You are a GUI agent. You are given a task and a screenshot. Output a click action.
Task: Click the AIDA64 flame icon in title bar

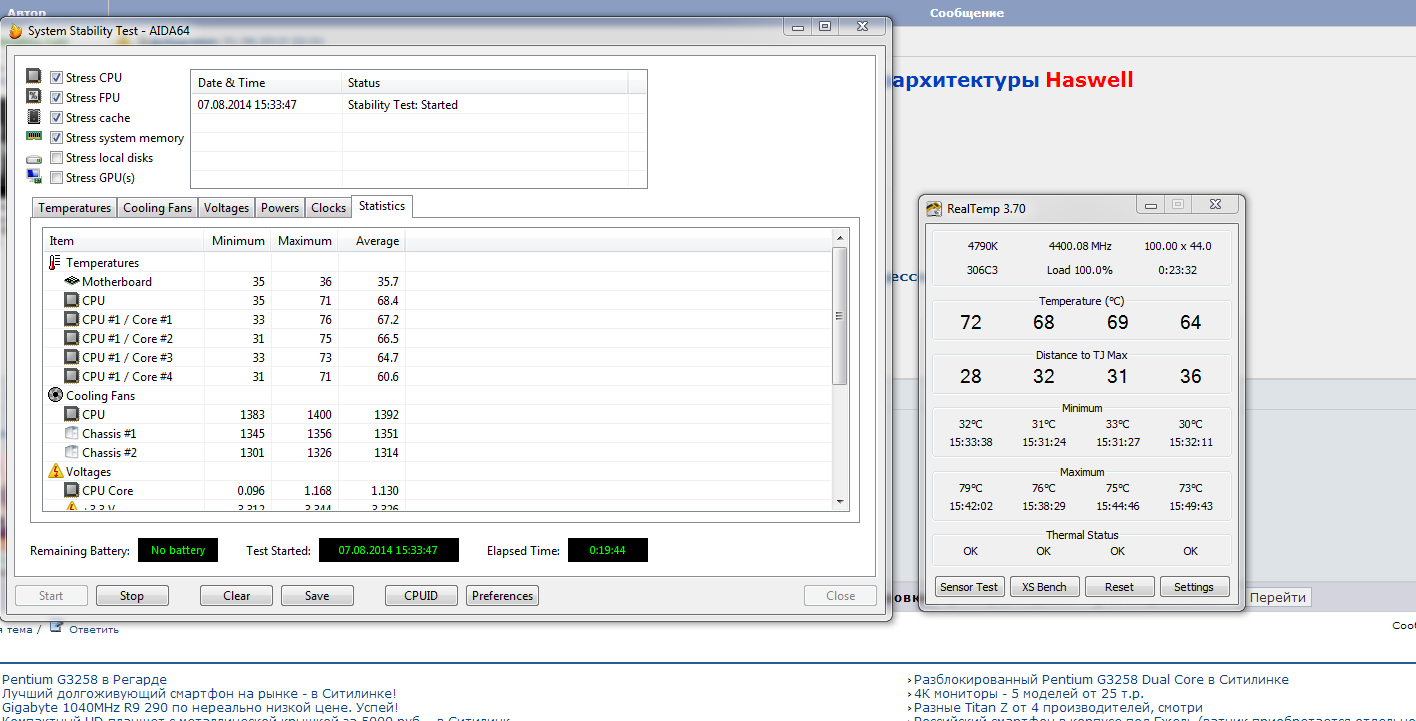(x=15, y=30)
